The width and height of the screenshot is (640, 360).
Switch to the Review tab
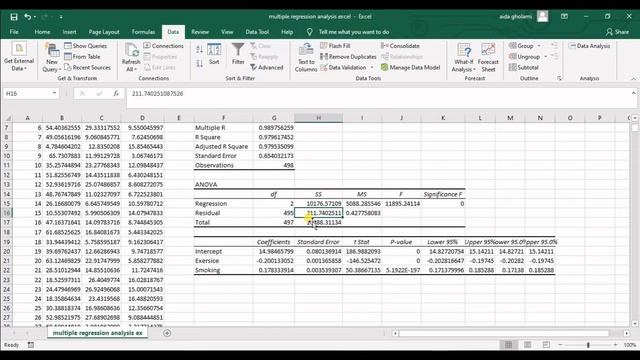tap(200, 32)
